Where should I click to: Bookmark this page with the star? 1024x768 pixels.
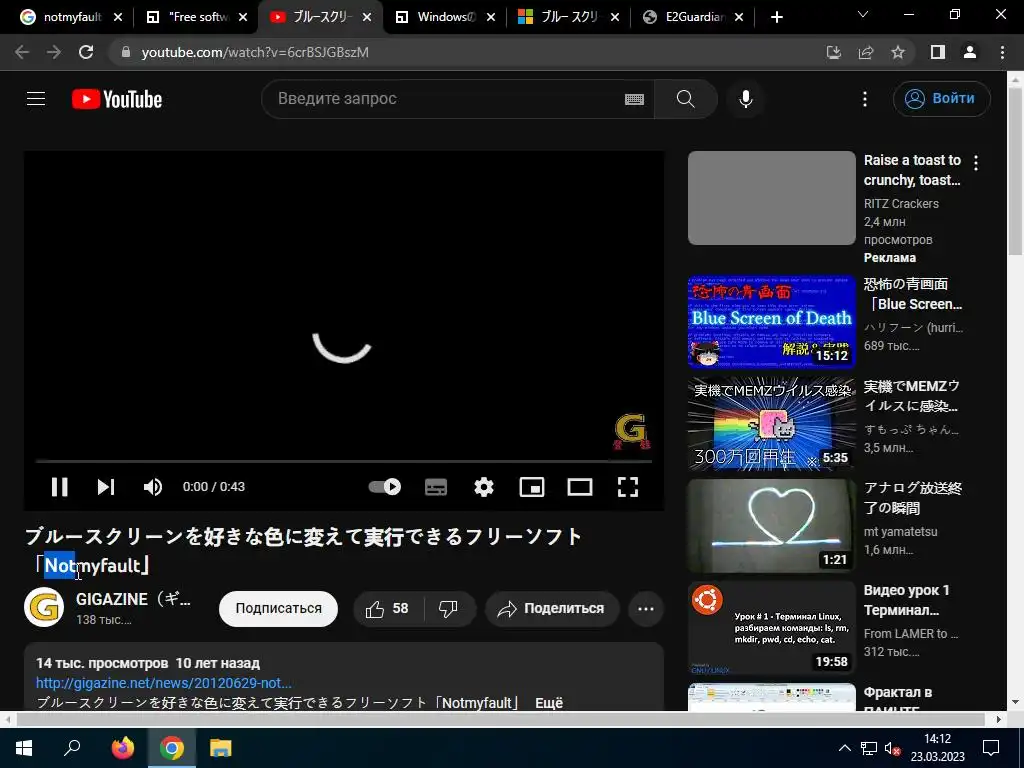[898, 52]
